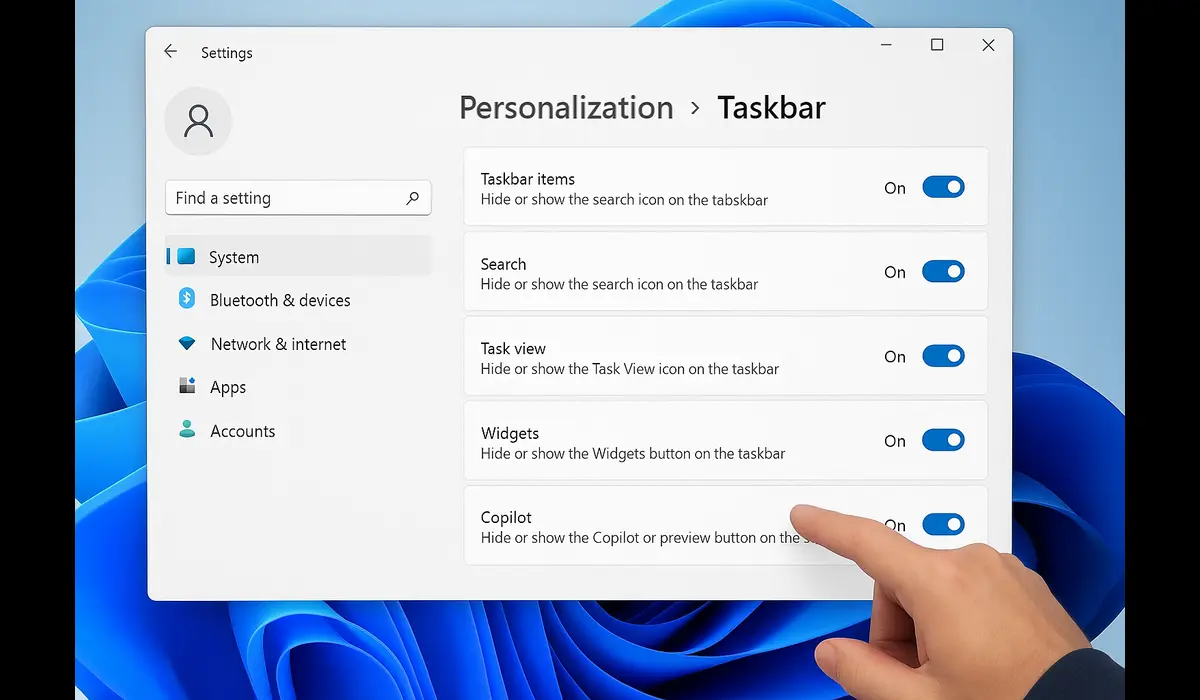Click the Bluetooth icon in the sidebar
This screenshot has height=700, width=1200.
[x=188, y=299]
